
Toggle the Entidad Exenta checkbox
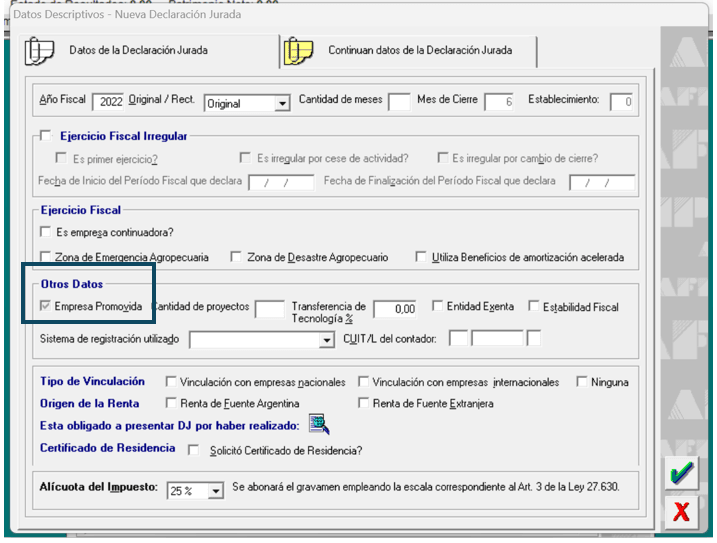tap(438, 307)
